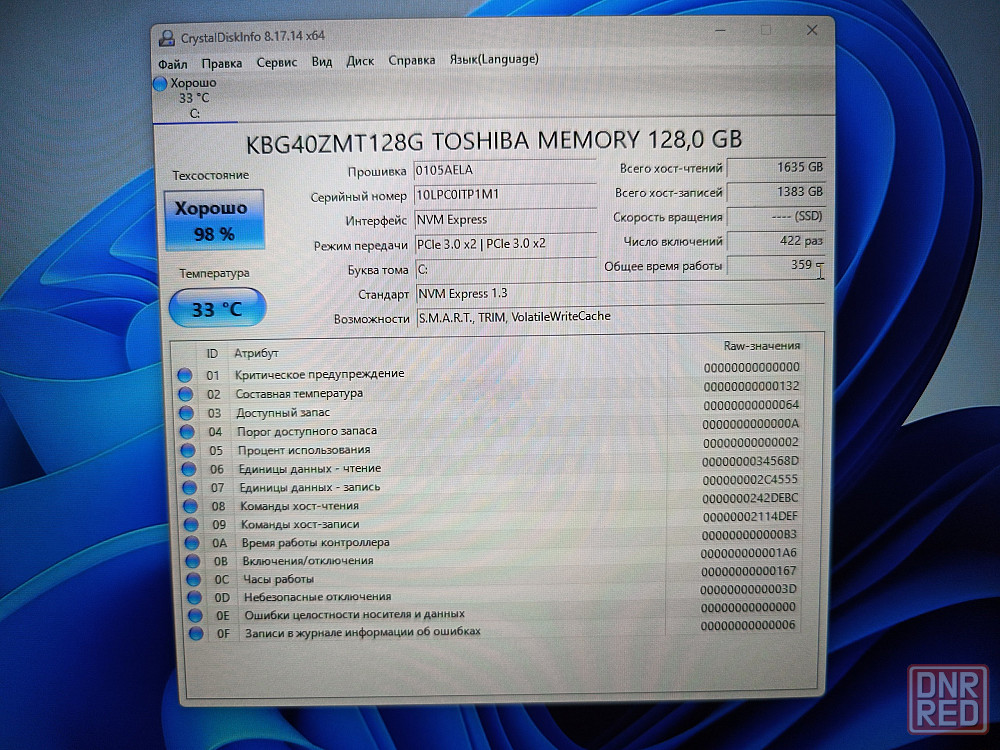Click the ID column header
1000x750 pixels.
pyautogui.click(x=212, y=354)
